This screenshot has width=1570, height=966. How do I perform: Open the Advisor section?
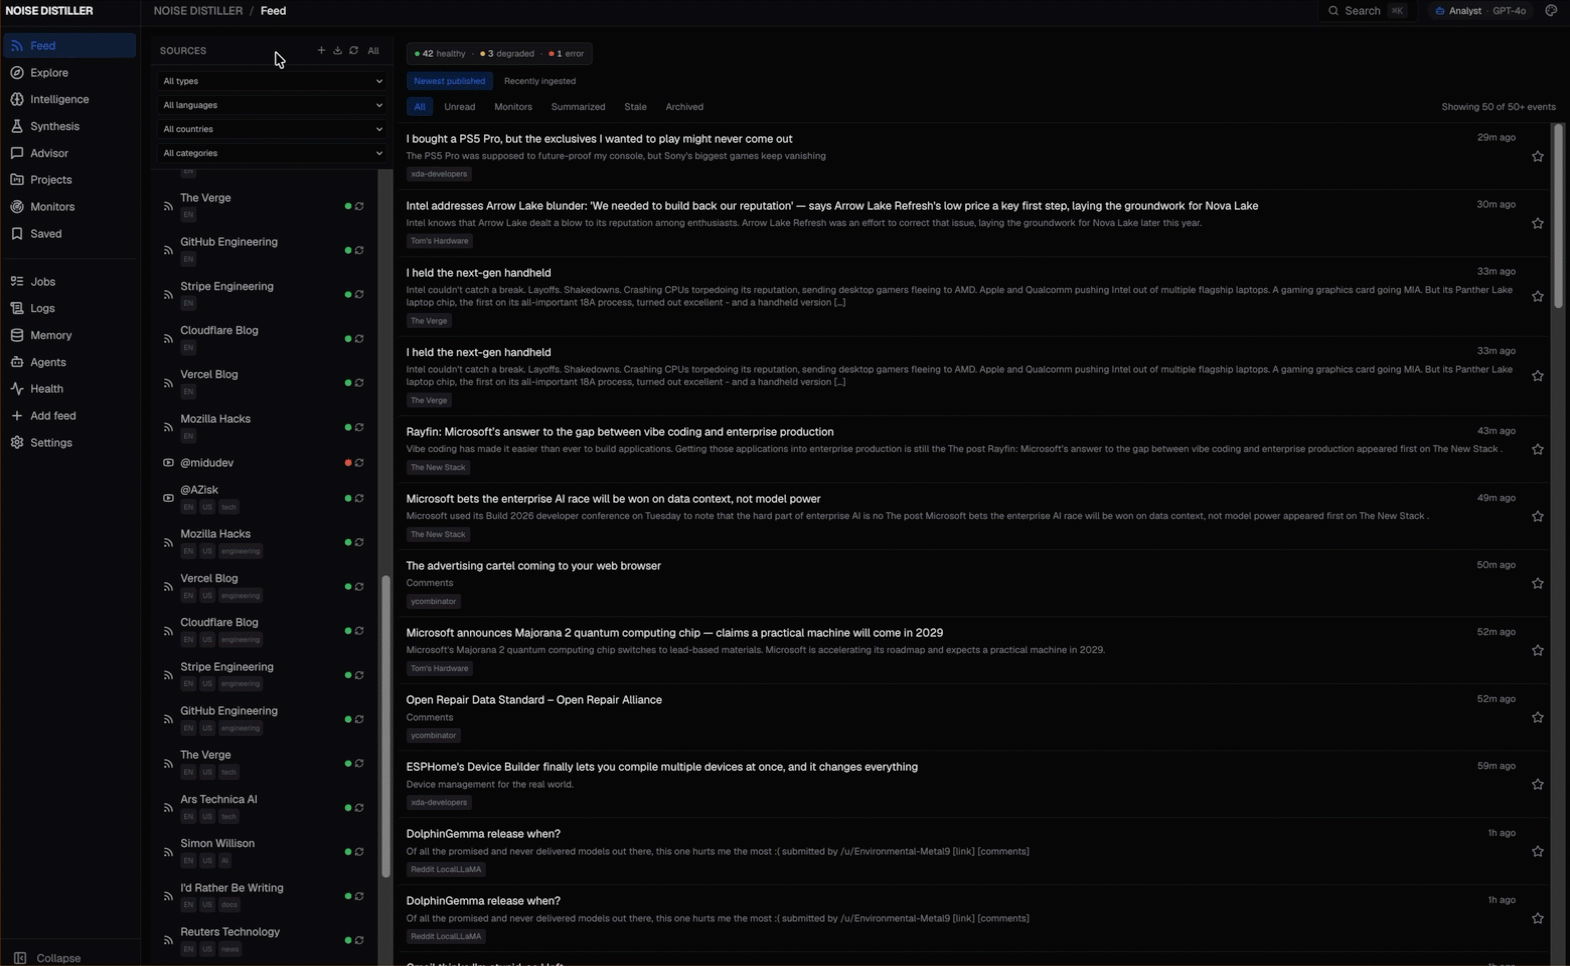pyautogui.click(x=68, y=154)
